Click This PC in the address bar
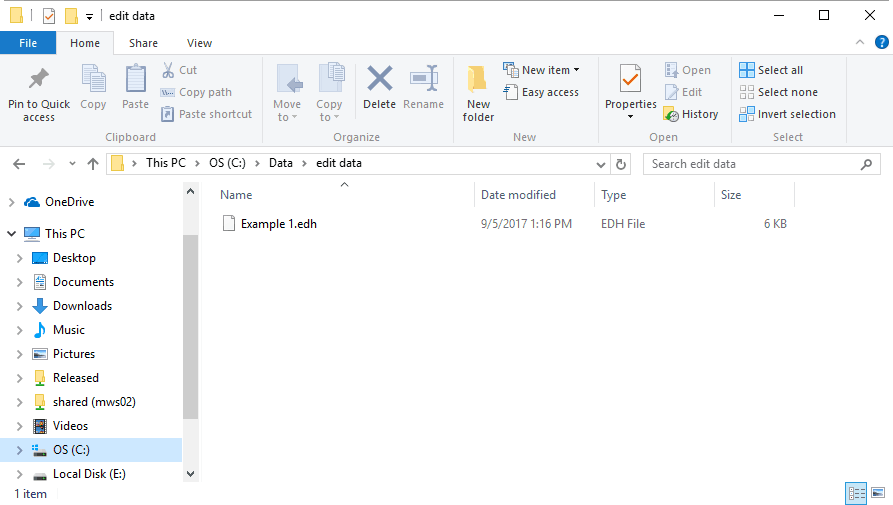Image resolution: width=893 pixels, height=505 pixels. coord(166,163)
